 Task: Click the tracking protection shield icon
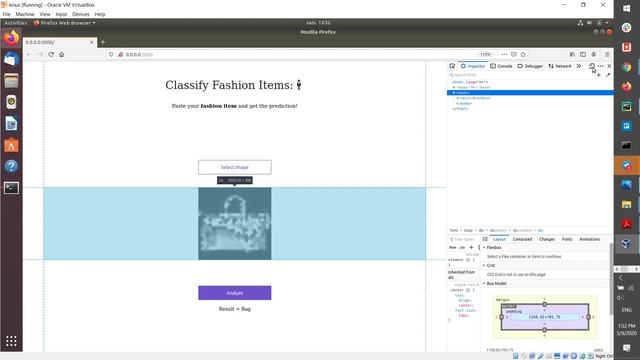(x=111, y=54)
